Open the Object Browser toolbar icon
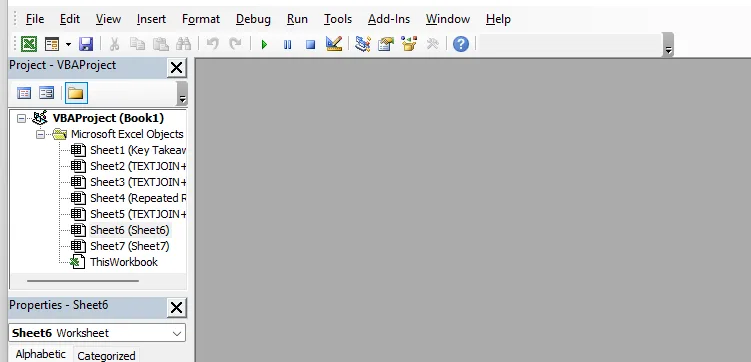This screenshot has height=362, width=751. click(409, 44)
